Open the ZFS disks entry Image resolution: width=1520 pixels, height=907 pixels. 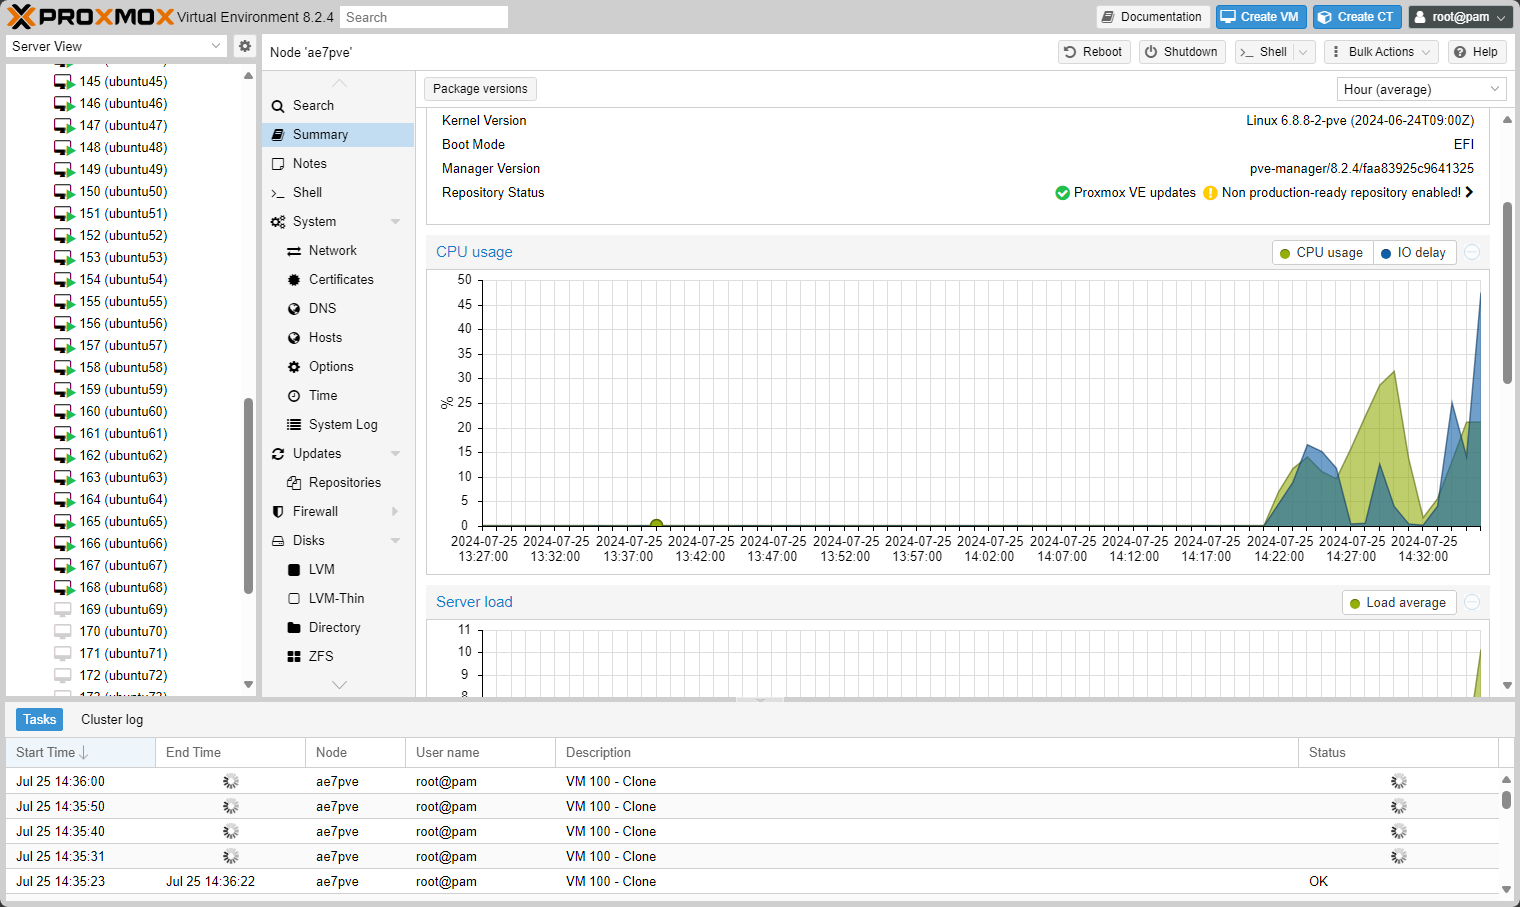320,657
